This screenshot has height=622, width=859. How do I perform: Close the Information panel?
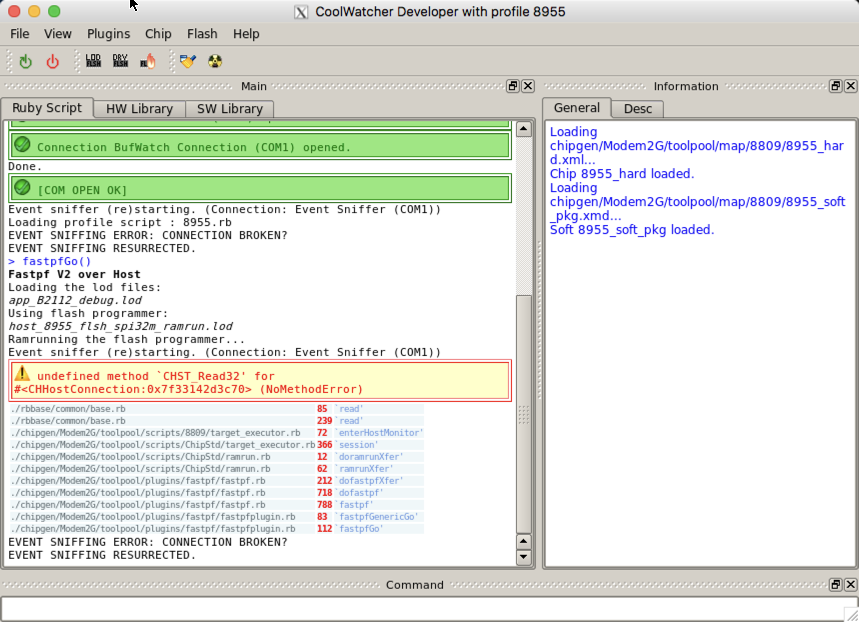pyautogui.click(x=851, y=86)
